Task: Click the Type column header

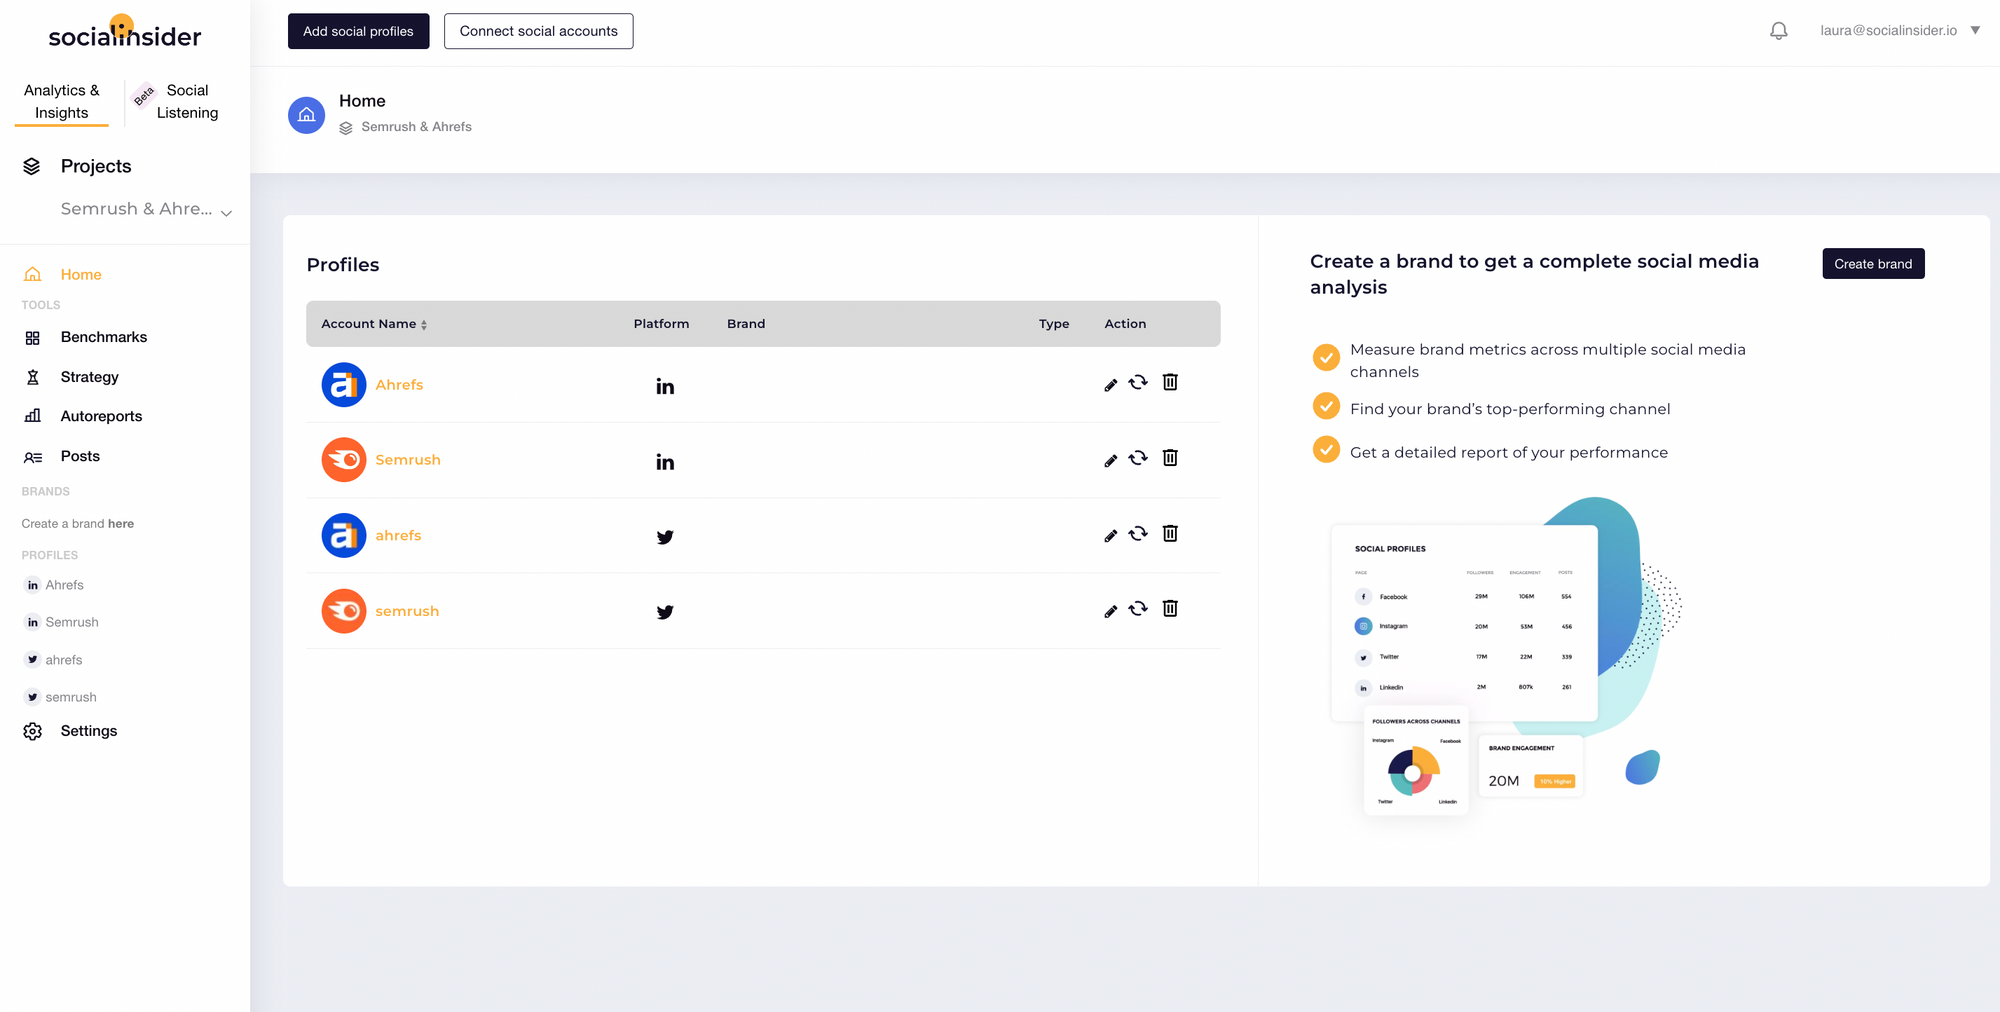Action: click(x=1054, y=324)
